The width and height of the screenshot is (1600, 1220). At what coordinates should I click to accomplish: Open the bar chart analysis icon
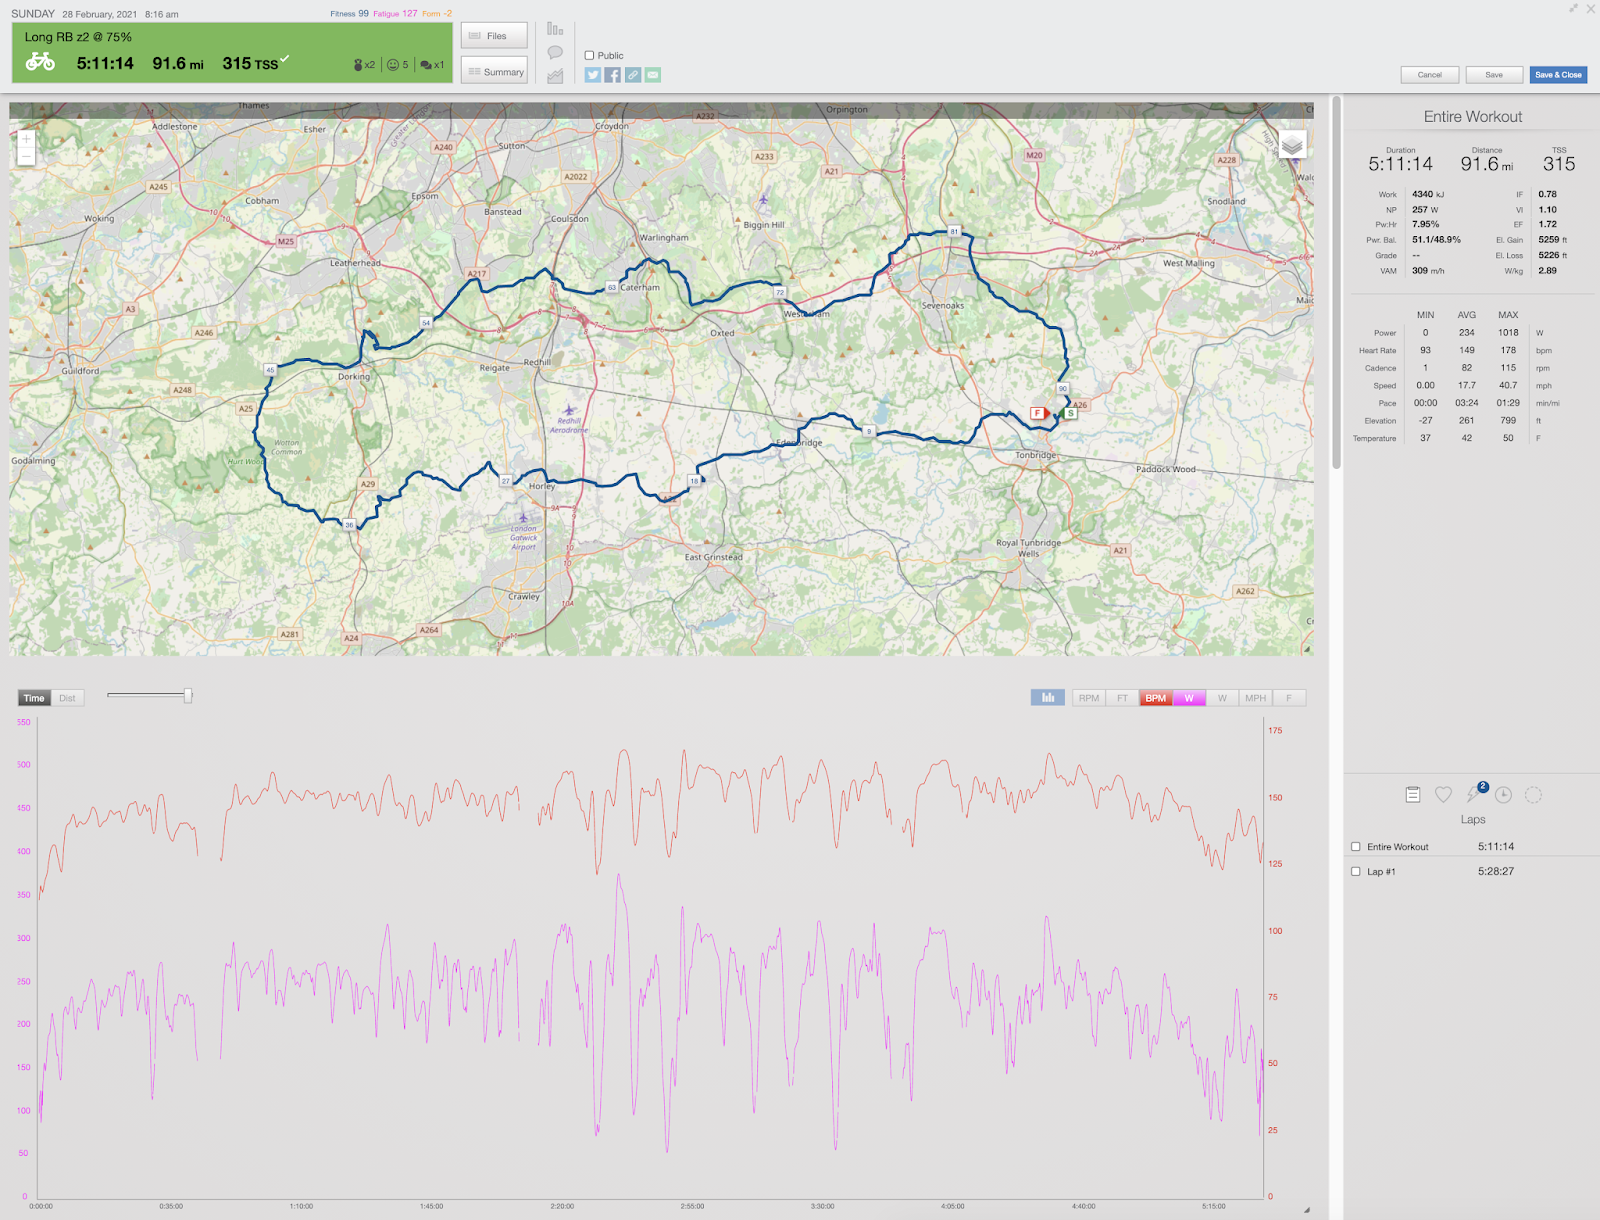point(555,29)
